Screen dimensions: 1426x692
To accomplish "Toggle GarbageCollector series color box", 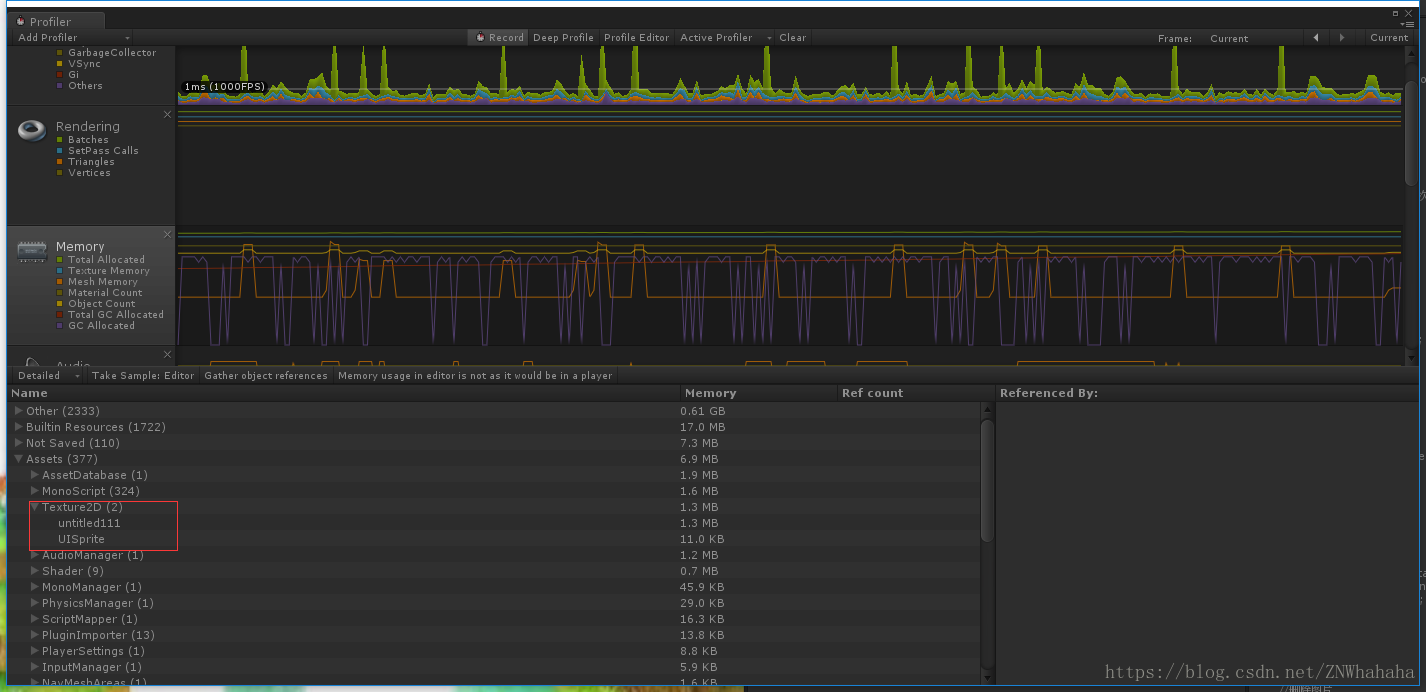I will (x=60, y=53).
